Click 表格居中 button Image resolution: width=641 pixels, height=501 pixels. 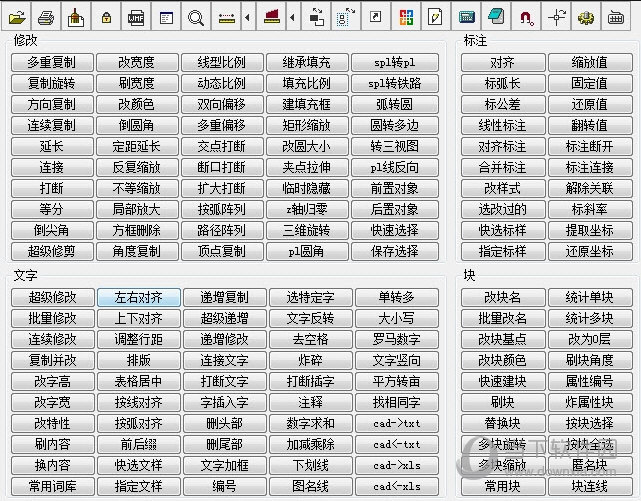pos(139,381)
